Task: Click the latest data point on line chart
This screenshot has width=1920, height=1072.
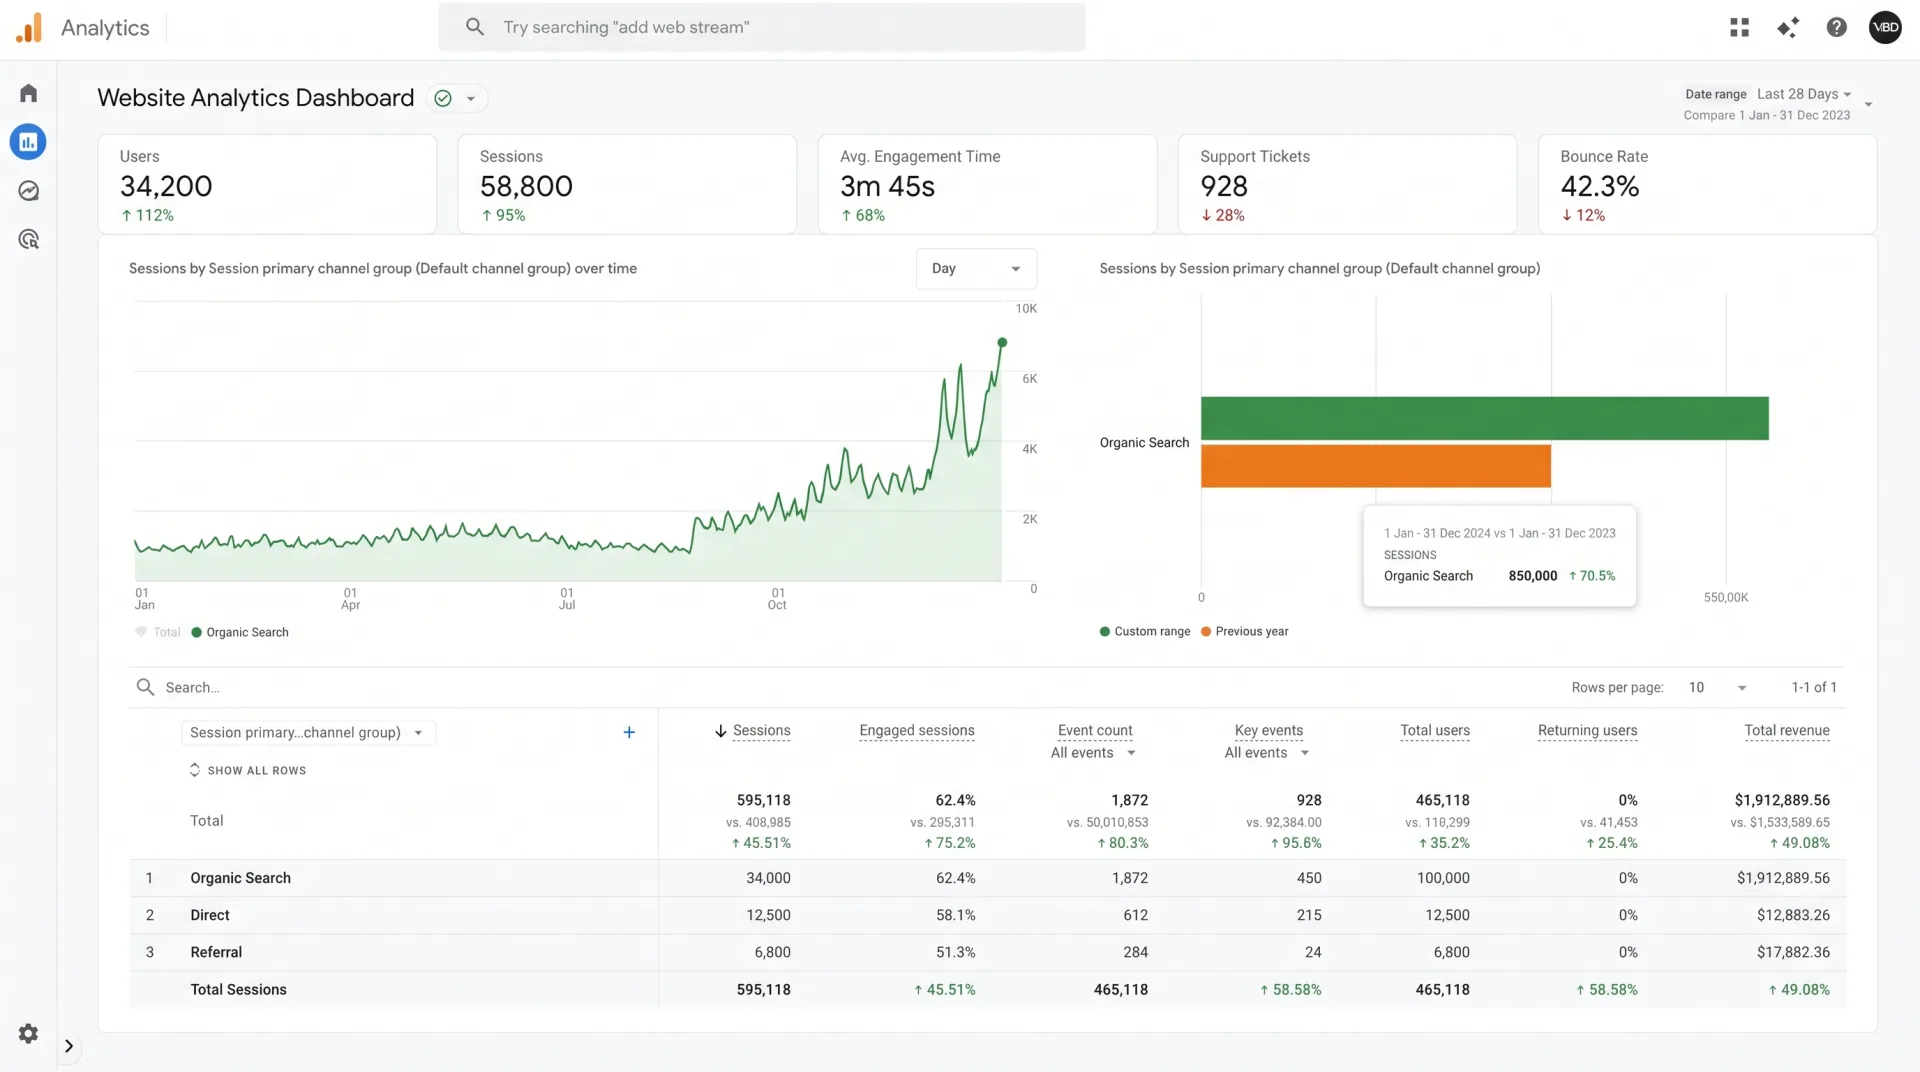Action: (x=1002, y=343)
